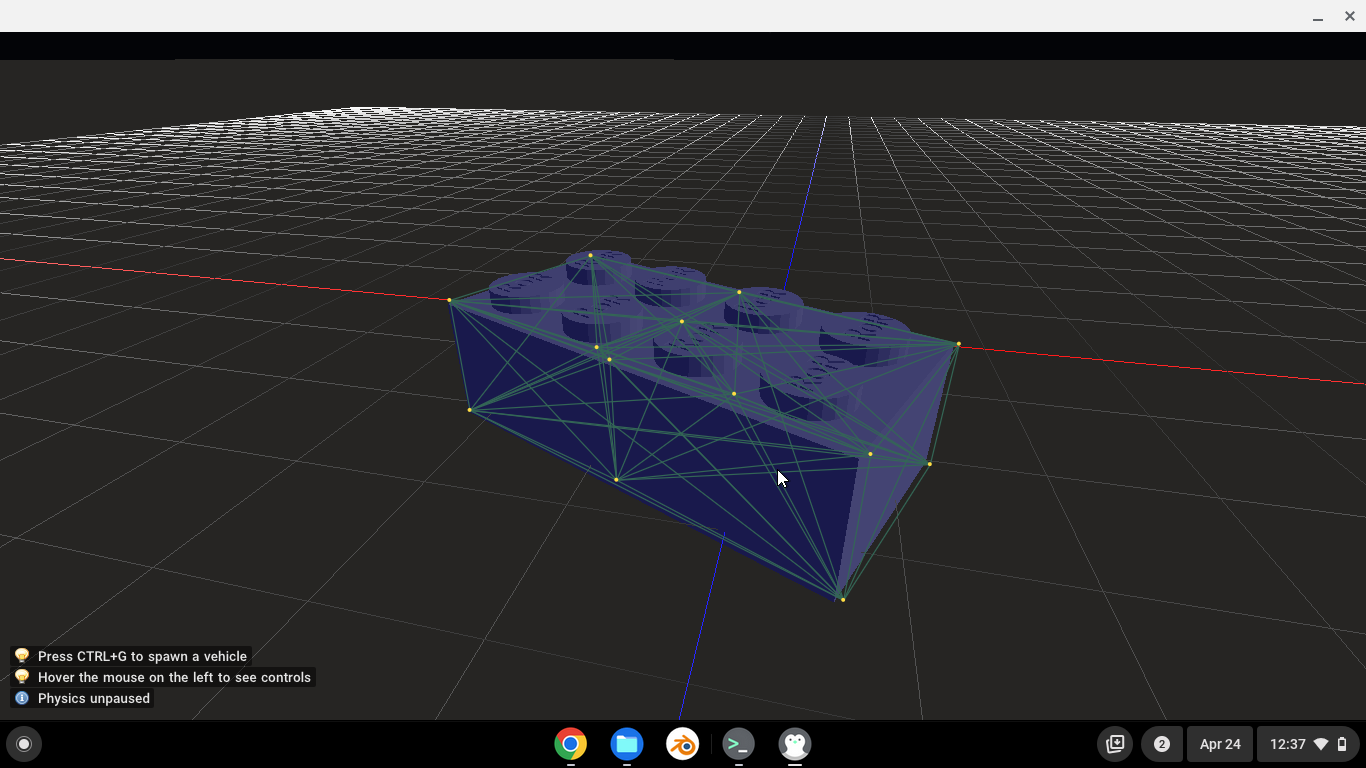Show the 2 pending notifications
This screenshot has width=1366, height=768.
click(1161, 744)
